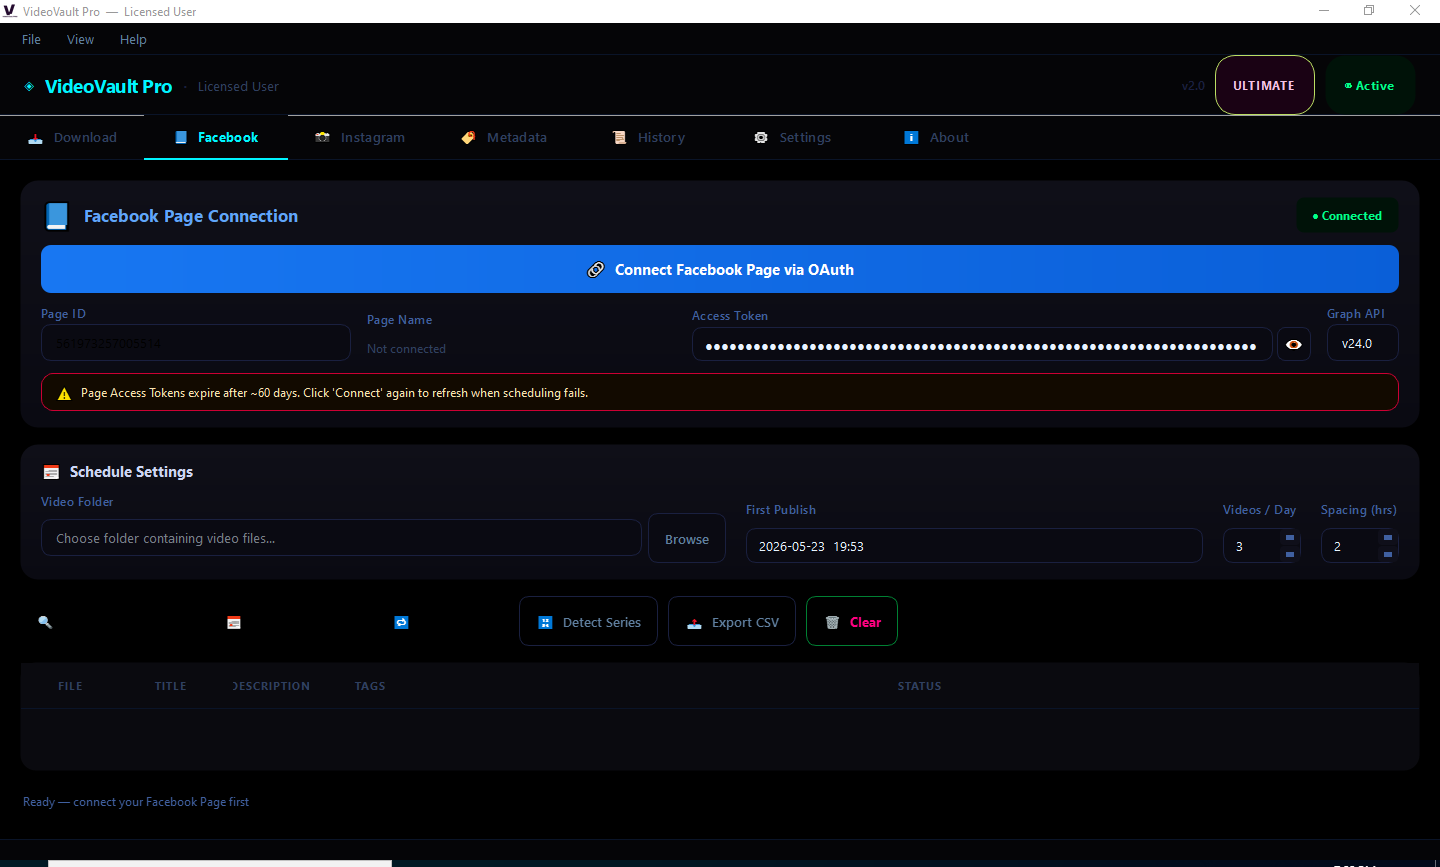Screen dimensions: 1440x867
Task: Click the Schedule Settings calendar icon
Action: (x=51, y=472)
